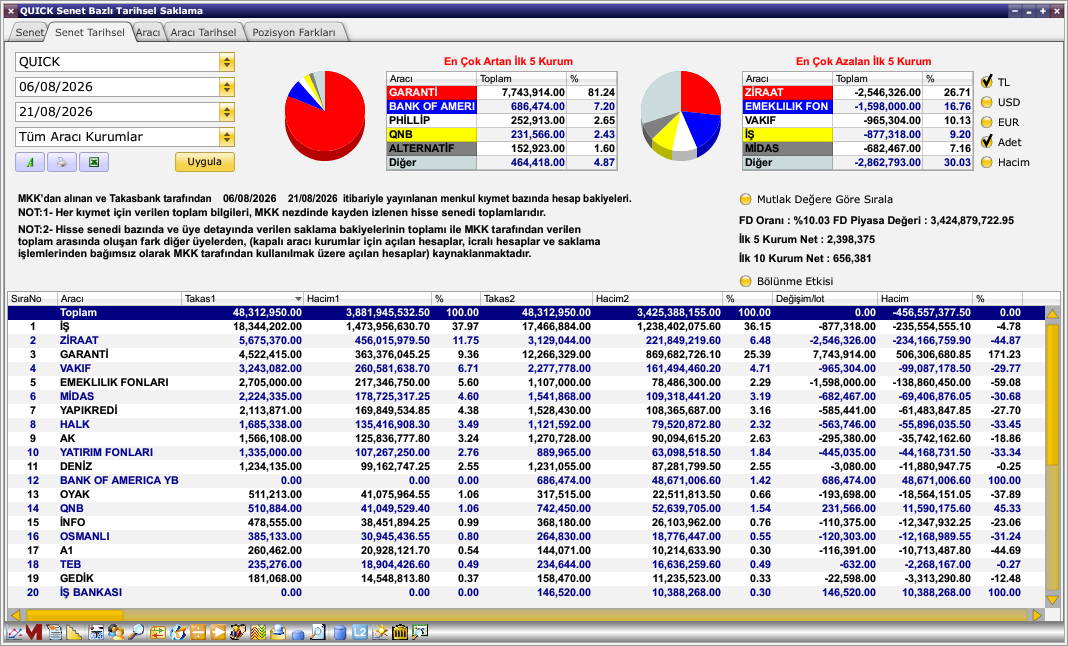The height and width of the screenshot is (646, 1068).
Task: Open the colorful figures icon in bottom toolbar
Action: [238, 632]
